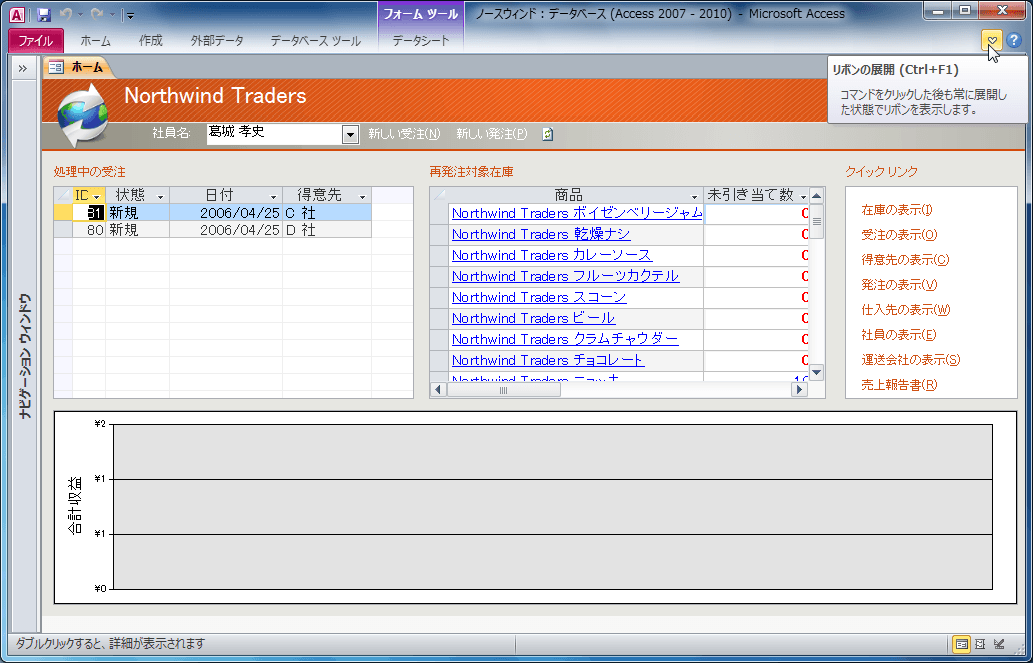The image size is (1033, 663).
Task: Open Northwind Traders 乾燥ナシ product link
Action: point(541,234)
